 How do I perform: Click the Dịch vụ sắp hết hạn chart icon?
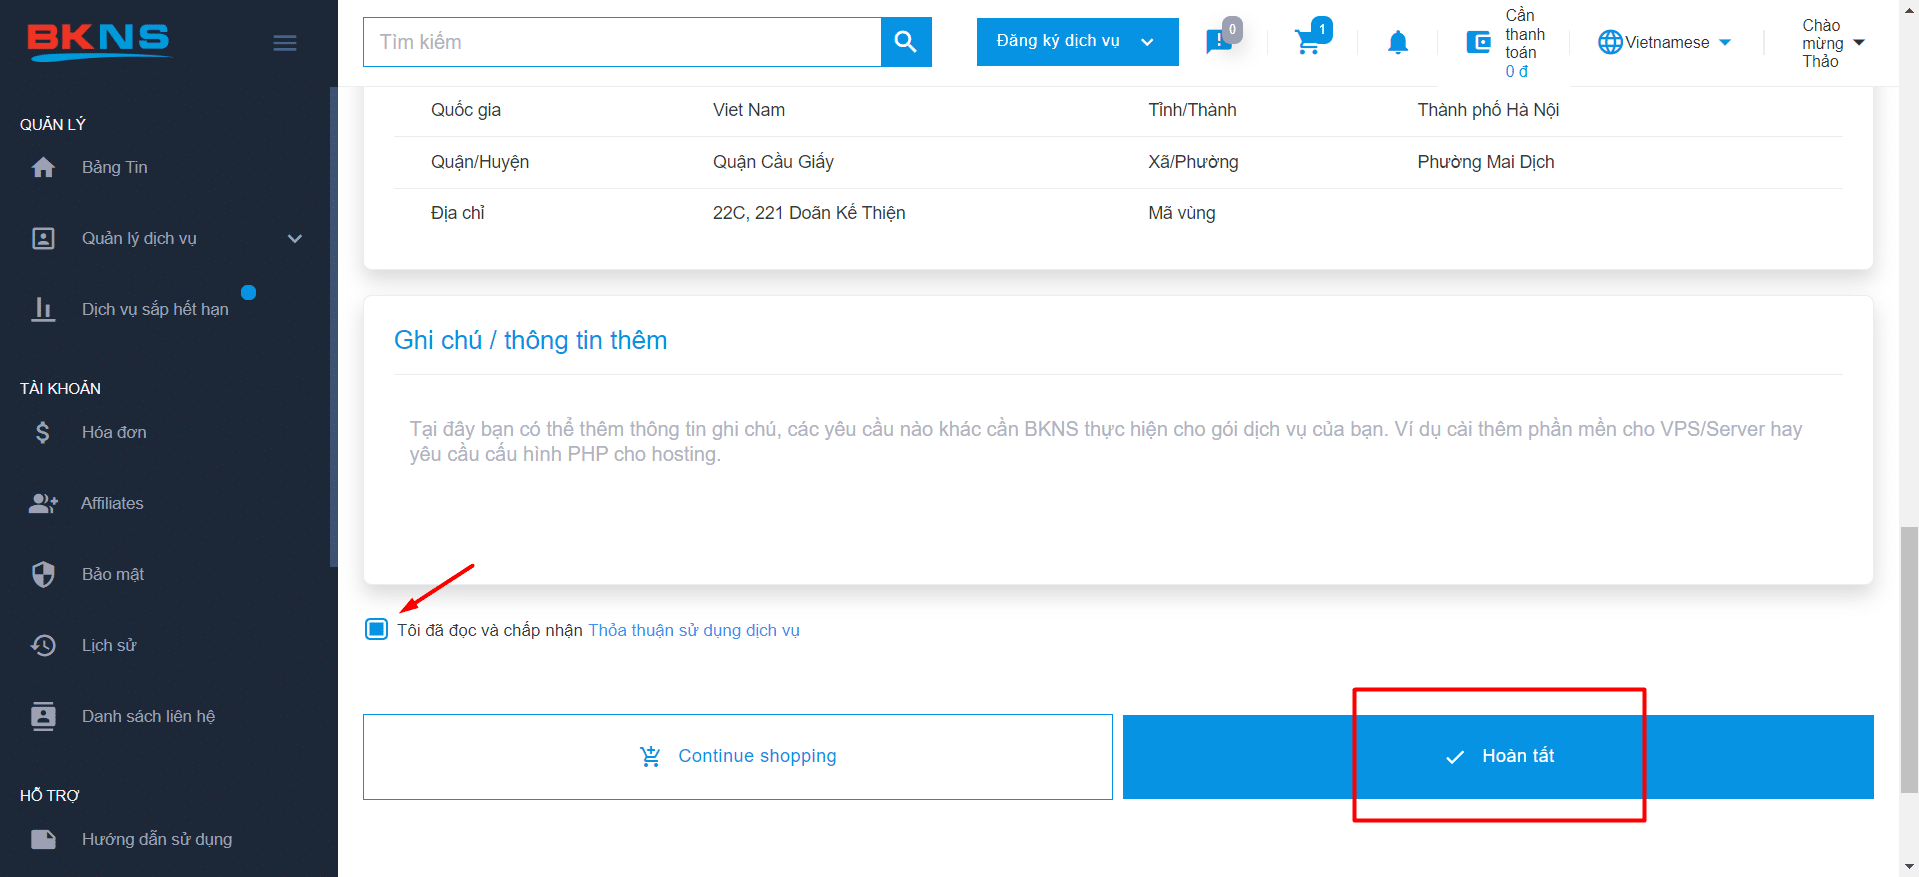click(43, 309)
